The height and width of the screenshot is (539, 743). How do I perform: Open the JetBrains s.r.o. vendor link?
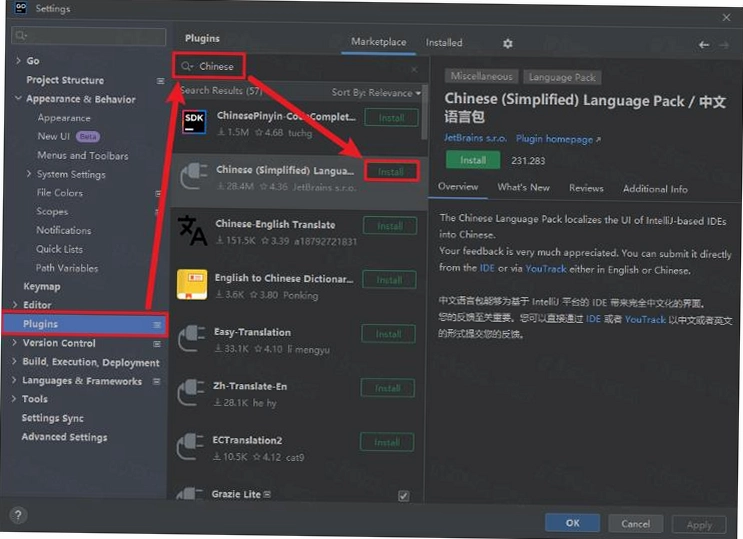pyautogui.click(x=475, y=138)
